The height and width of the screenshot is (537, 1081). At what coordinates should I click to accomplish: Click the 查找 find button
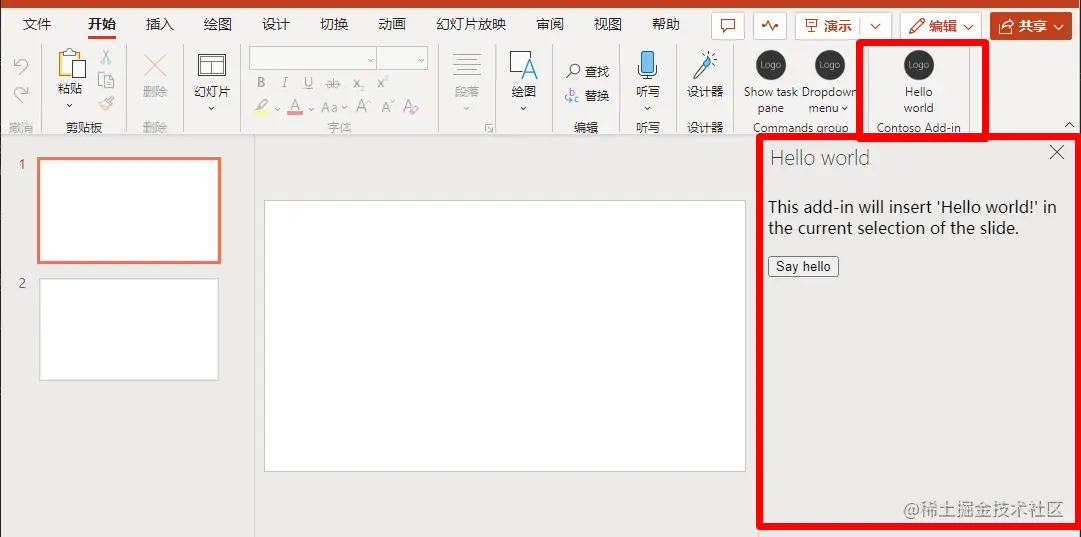point(587,71)
